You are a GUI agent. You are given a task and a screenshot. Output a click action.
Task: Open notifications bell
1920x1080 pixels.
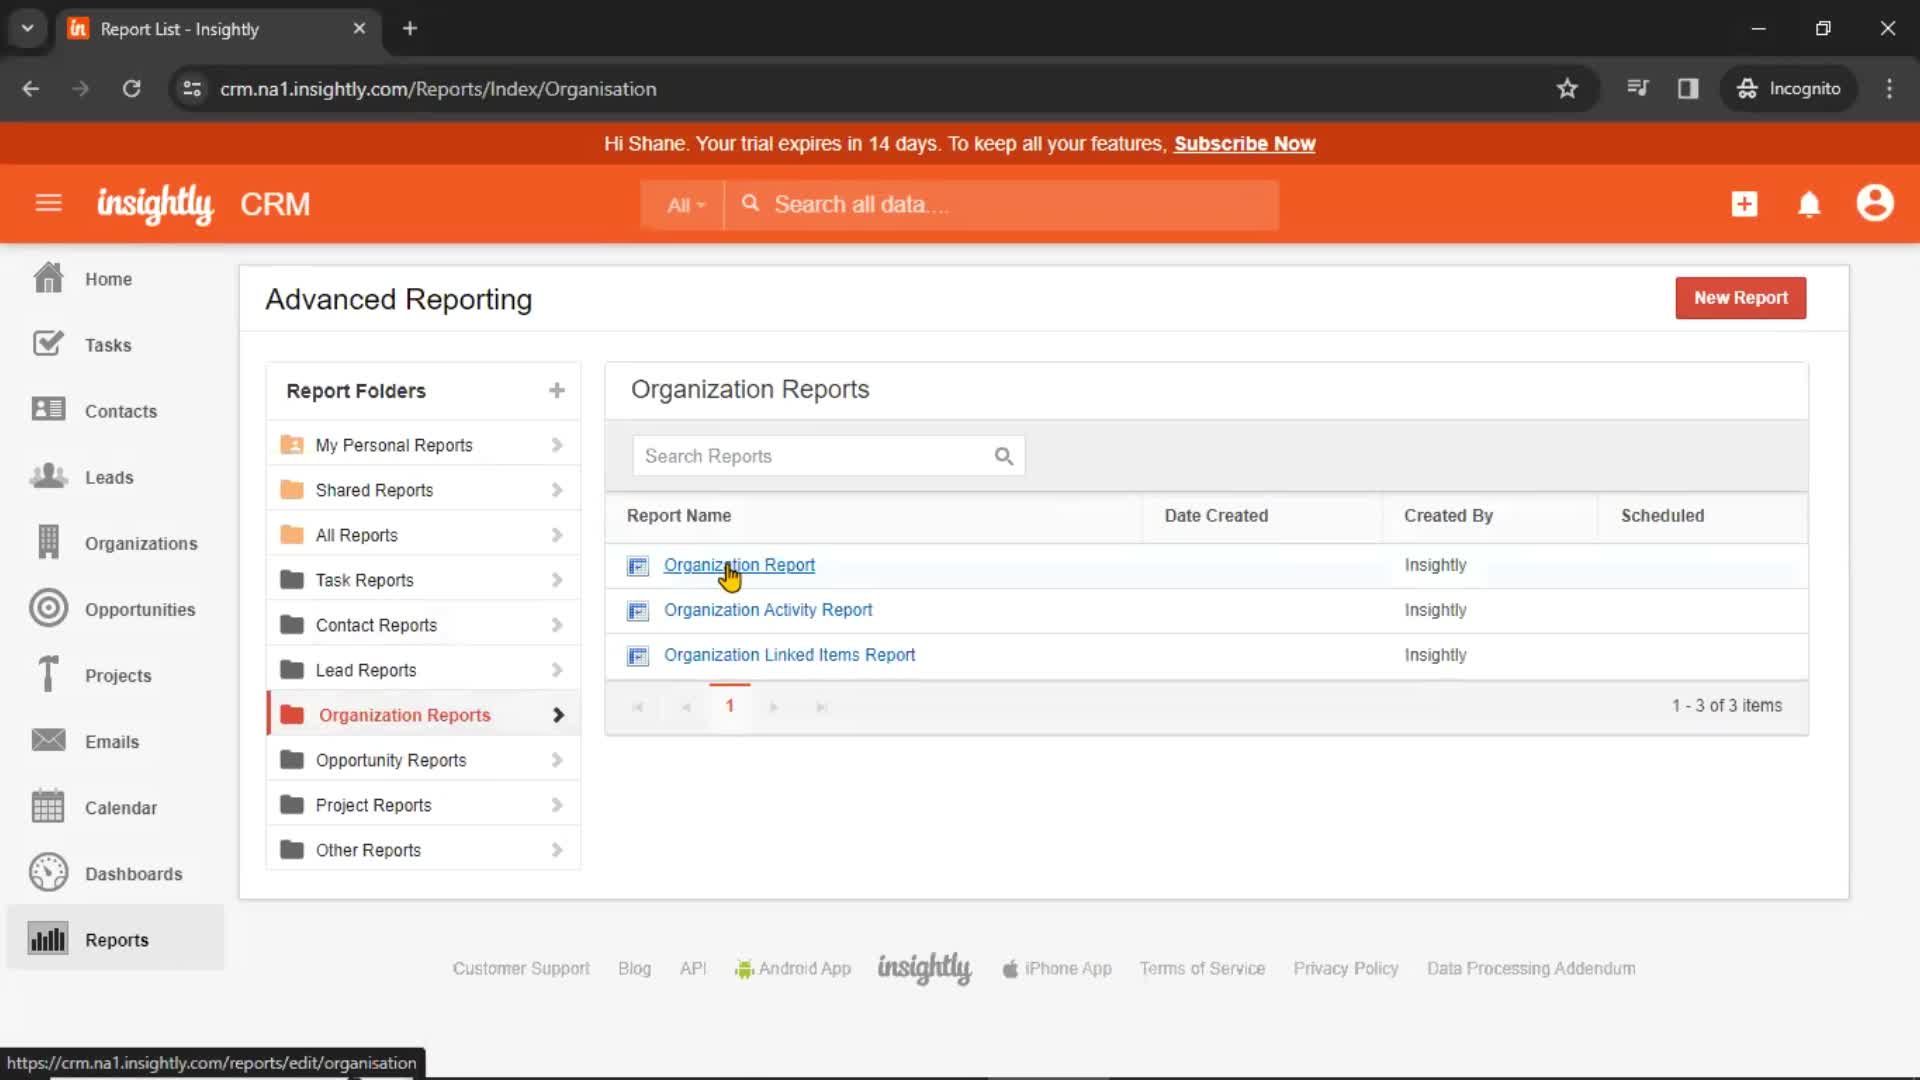(x=1809, y=204)
